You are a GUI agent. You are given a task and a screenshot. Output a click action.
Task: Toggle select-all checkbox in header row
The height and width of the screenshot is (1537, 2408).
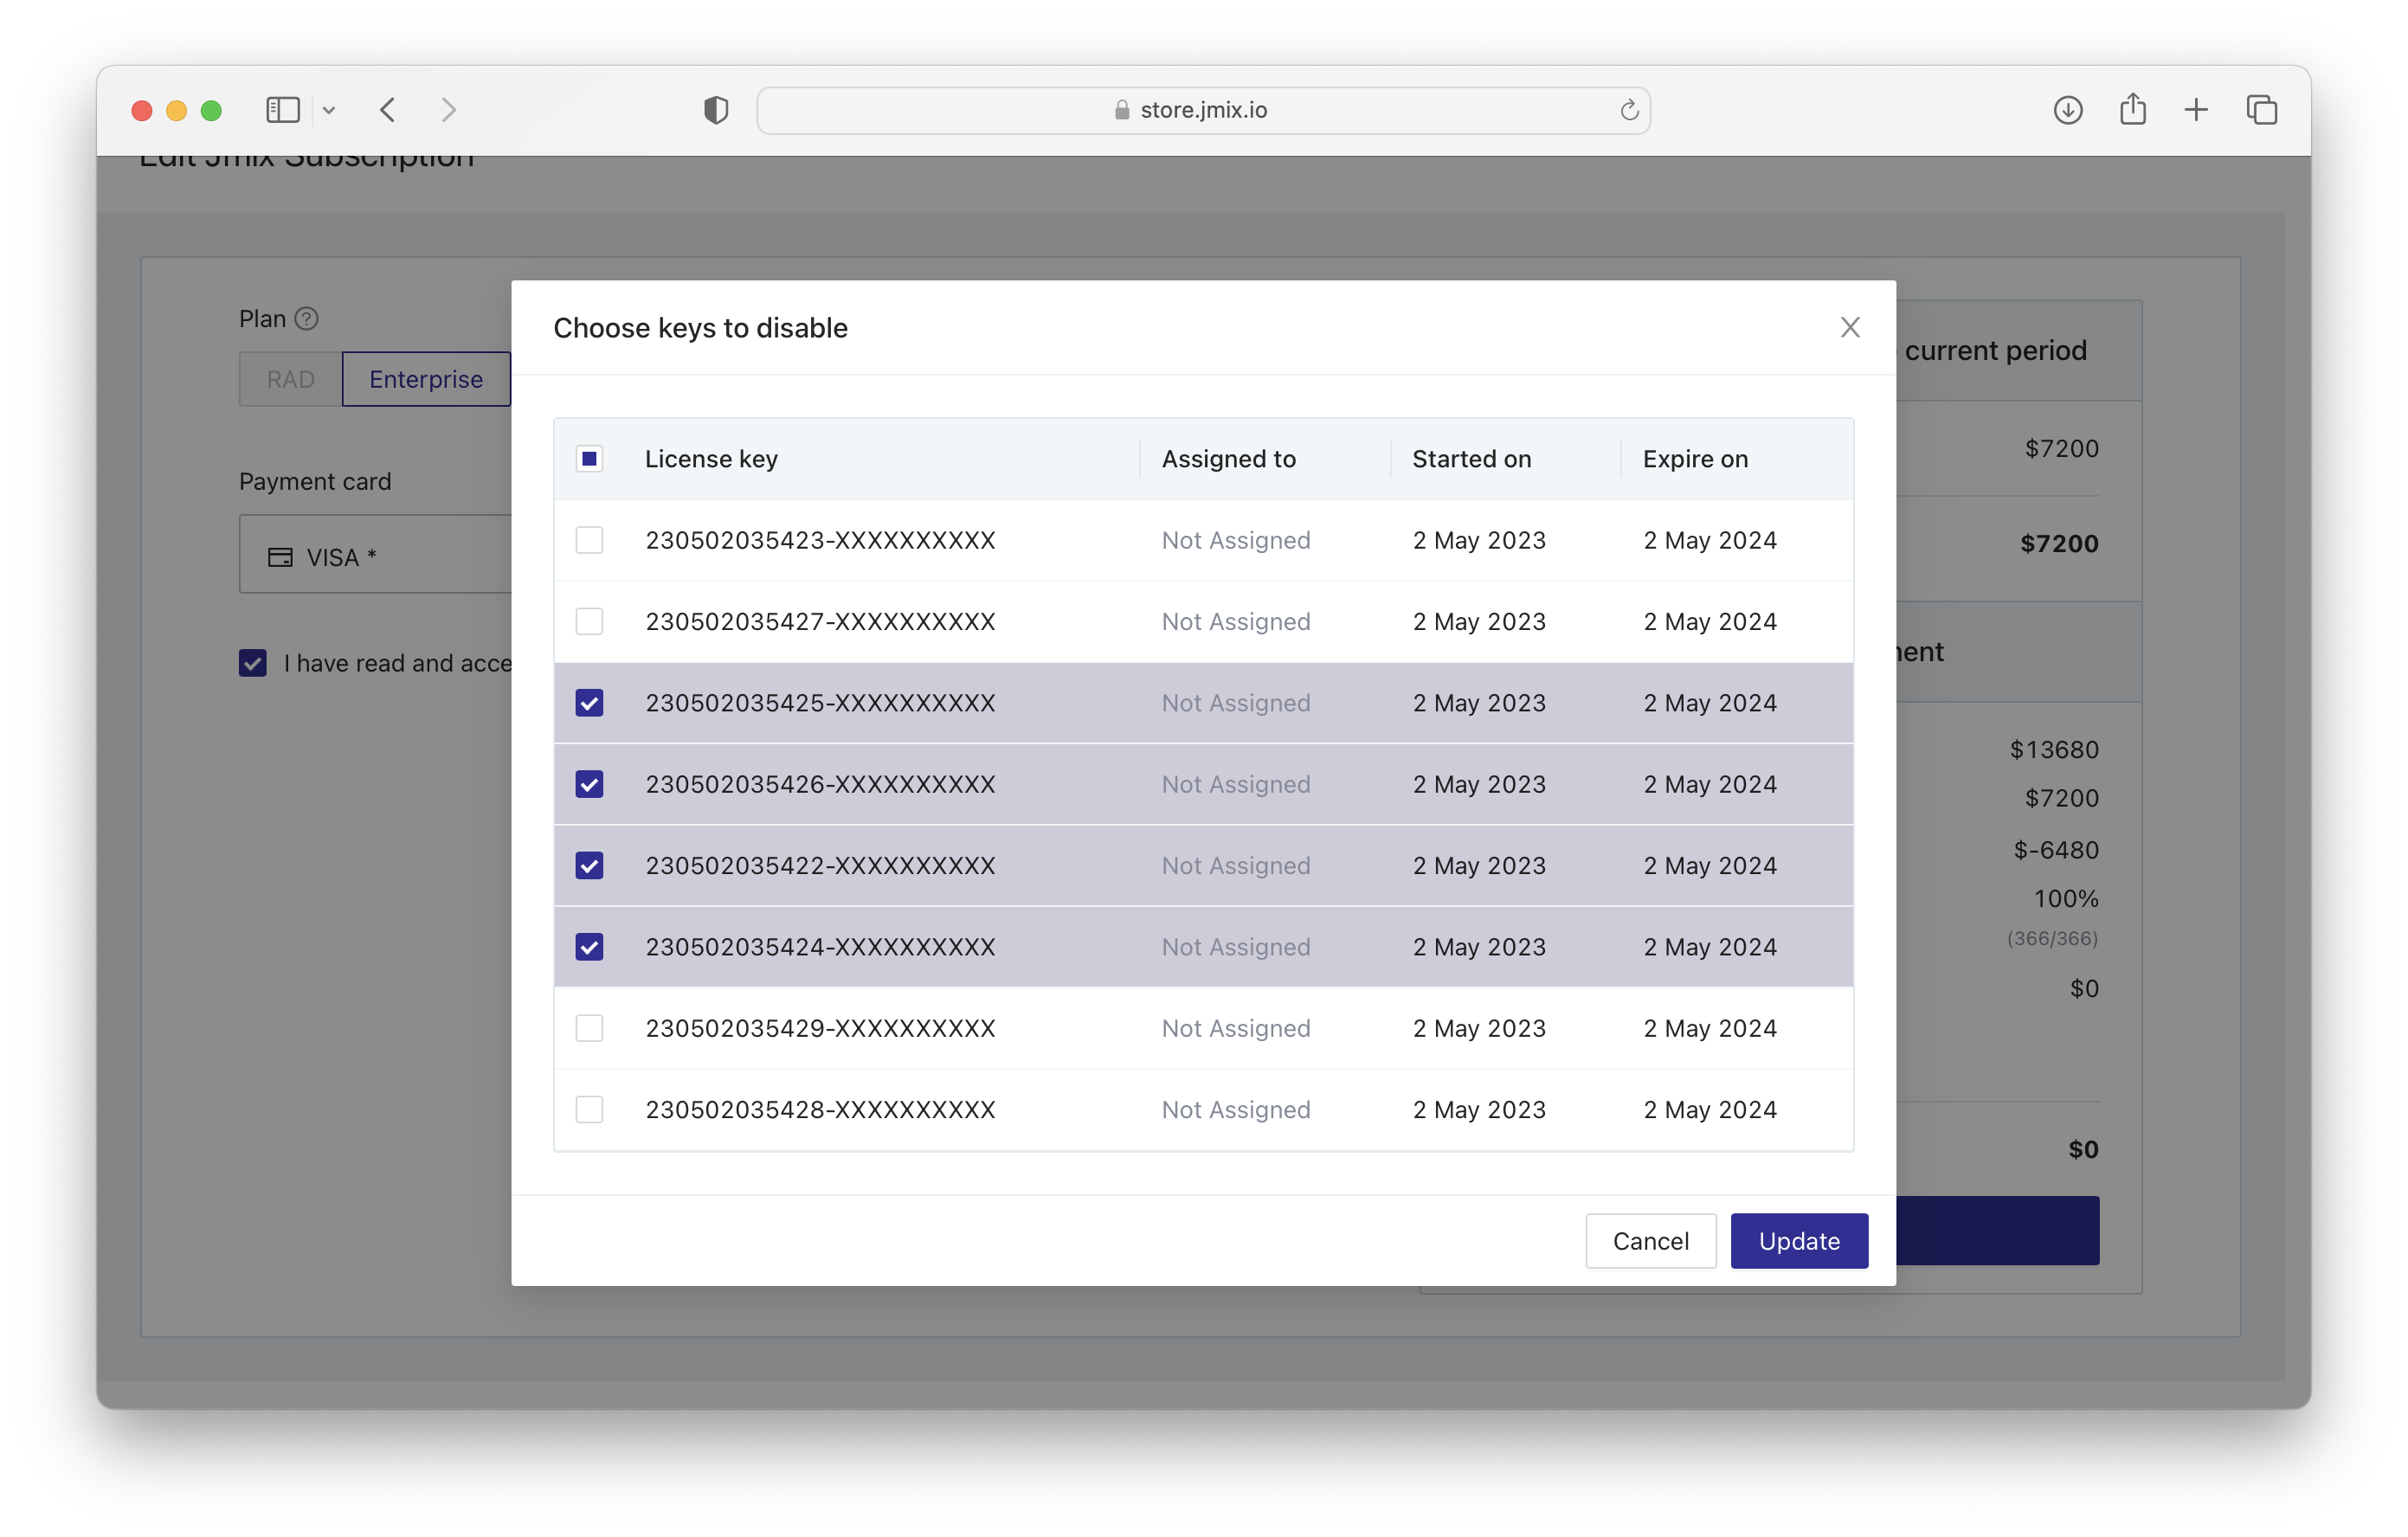tap(588, 458)
